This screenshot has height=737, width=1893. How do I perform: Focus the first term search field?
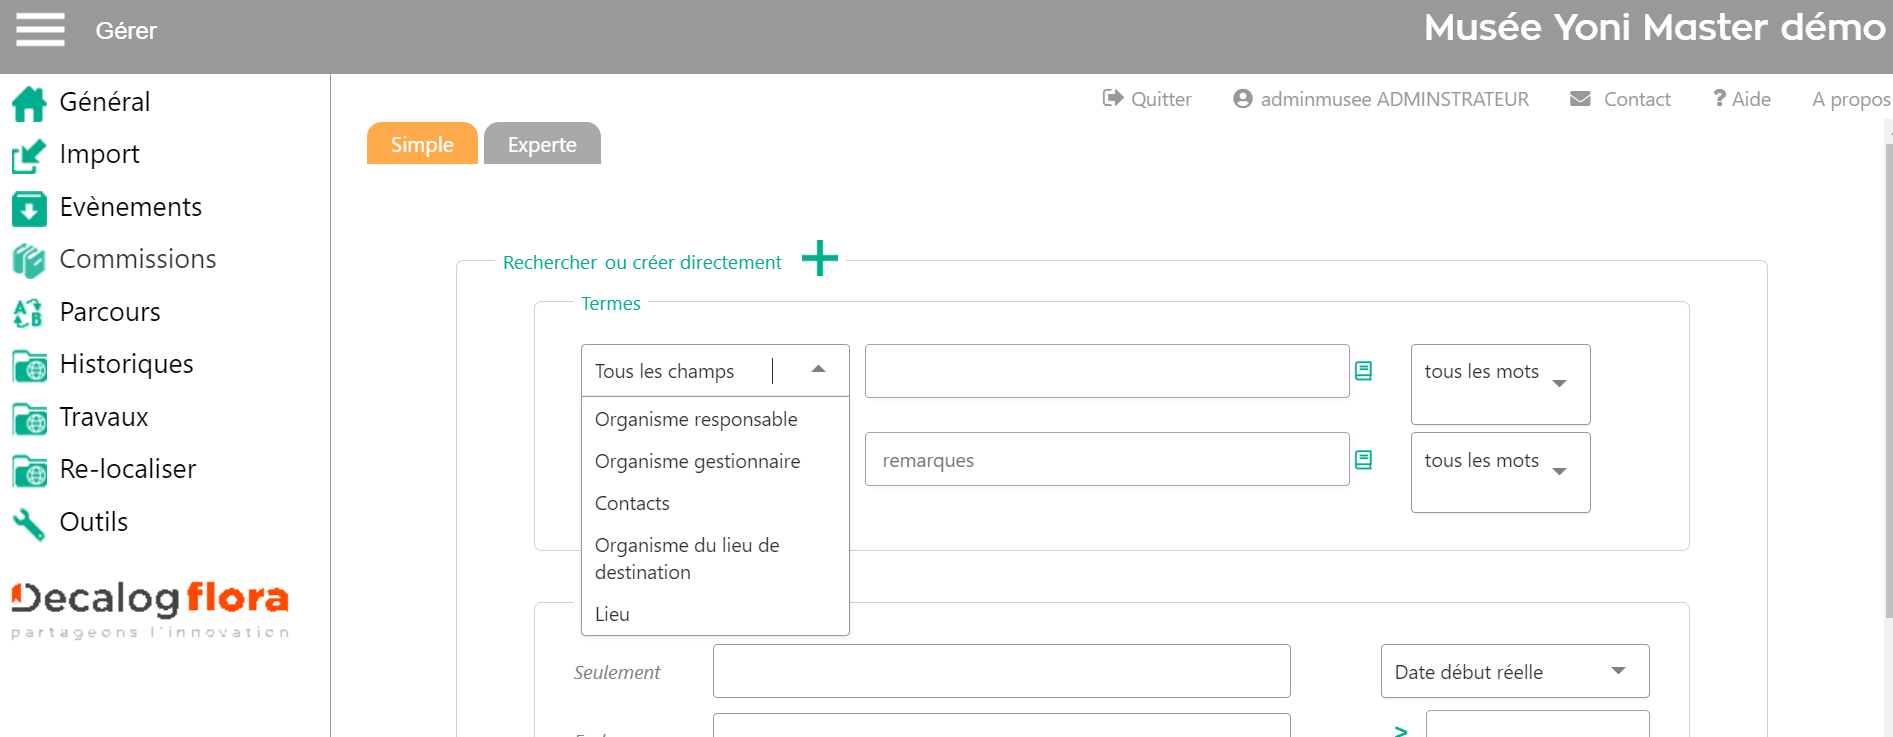[x=1107, y=371]
